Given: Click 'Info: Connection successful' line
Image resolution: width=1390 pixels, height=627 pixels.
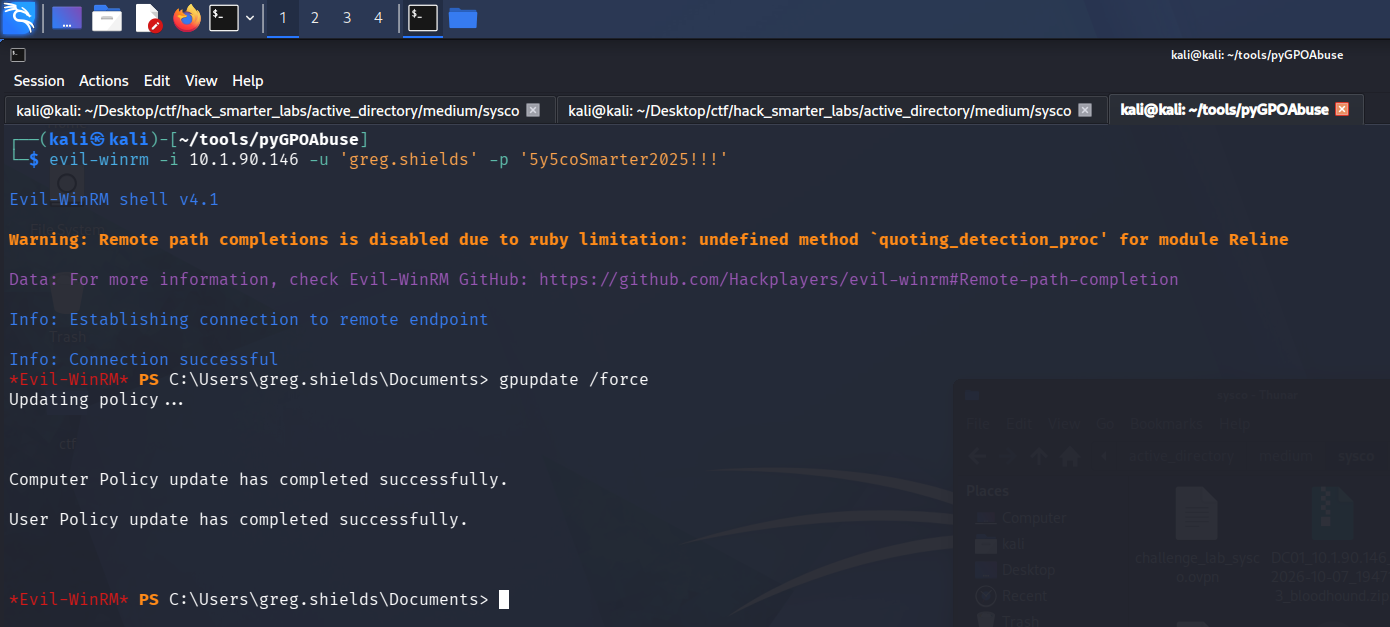Looking at the screenshot, I should (x=144, y=359).
